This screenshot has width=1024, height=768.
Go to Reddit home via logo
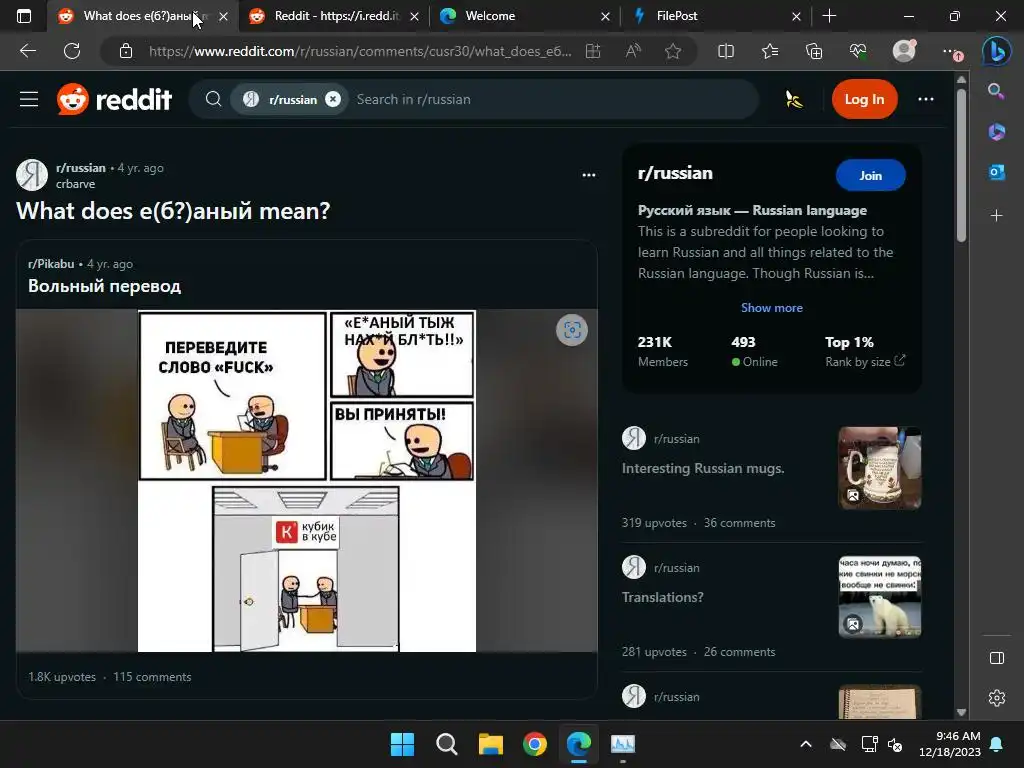pyautogui.click(x=115, y=99)
